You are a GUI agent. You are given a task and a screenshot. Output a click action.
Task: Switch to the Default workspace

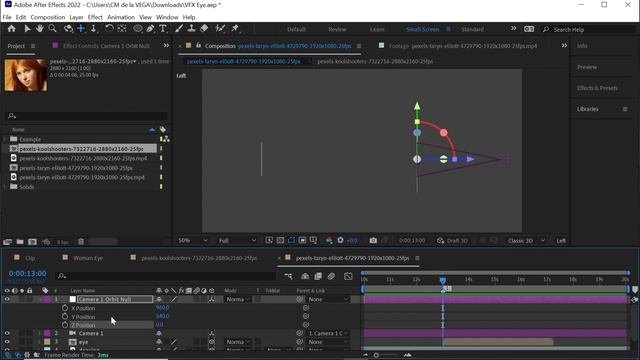[296, 29]
